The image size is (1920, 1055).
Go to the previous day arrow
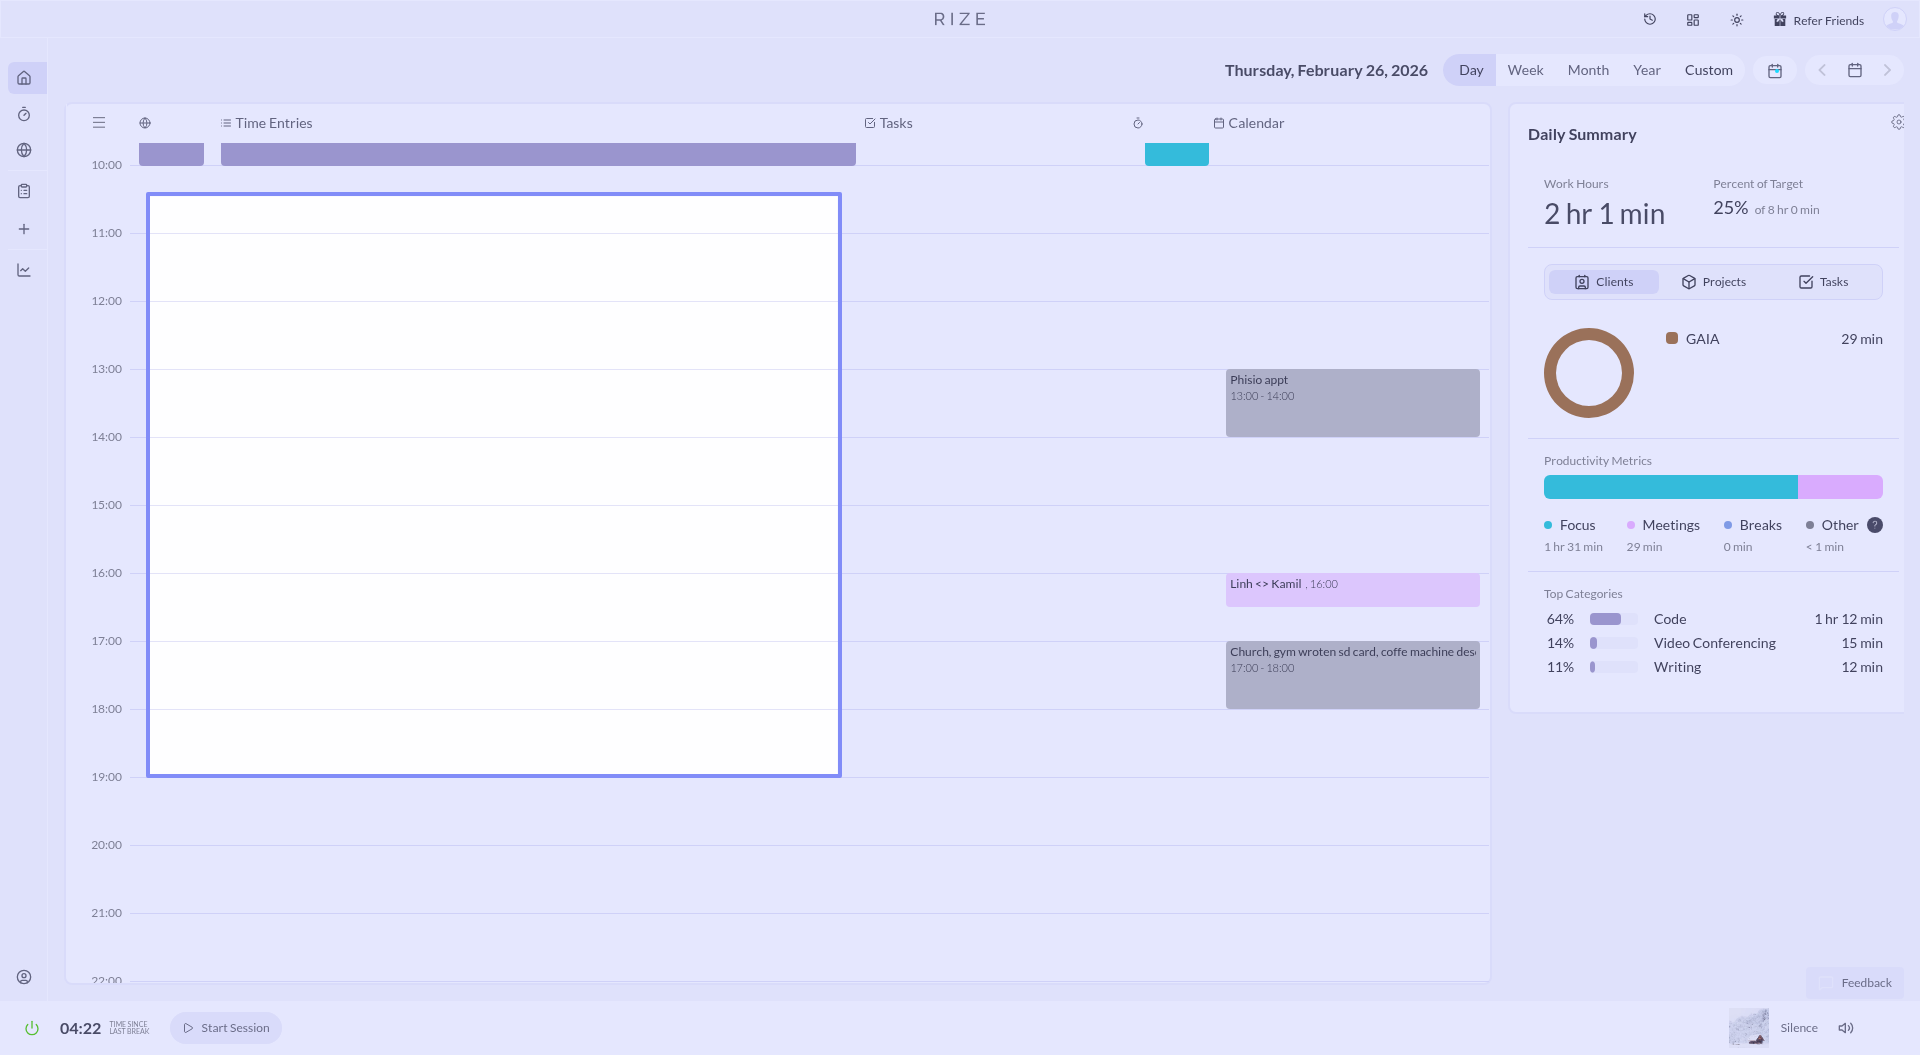pyautogui.click(x=1822, y=70)
